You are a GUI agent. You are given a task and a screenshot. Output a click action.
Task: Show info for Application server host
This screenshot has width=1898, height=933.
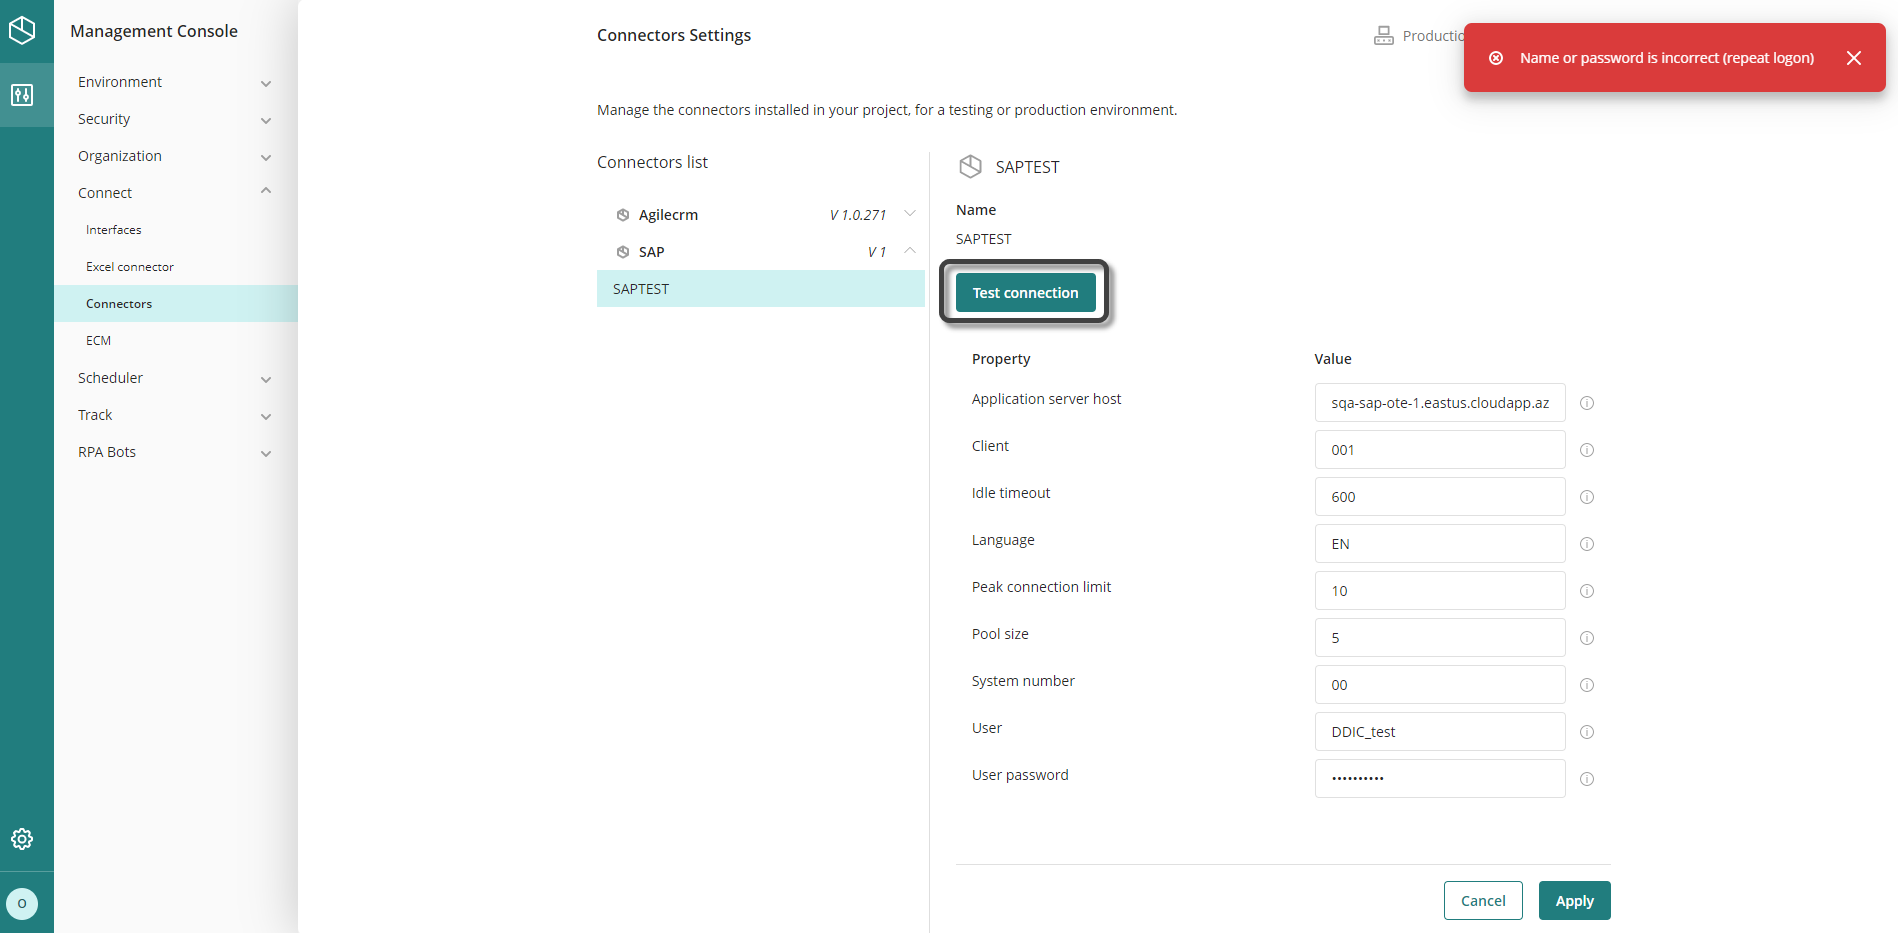pyautogui.click(x=1587, y=403)
